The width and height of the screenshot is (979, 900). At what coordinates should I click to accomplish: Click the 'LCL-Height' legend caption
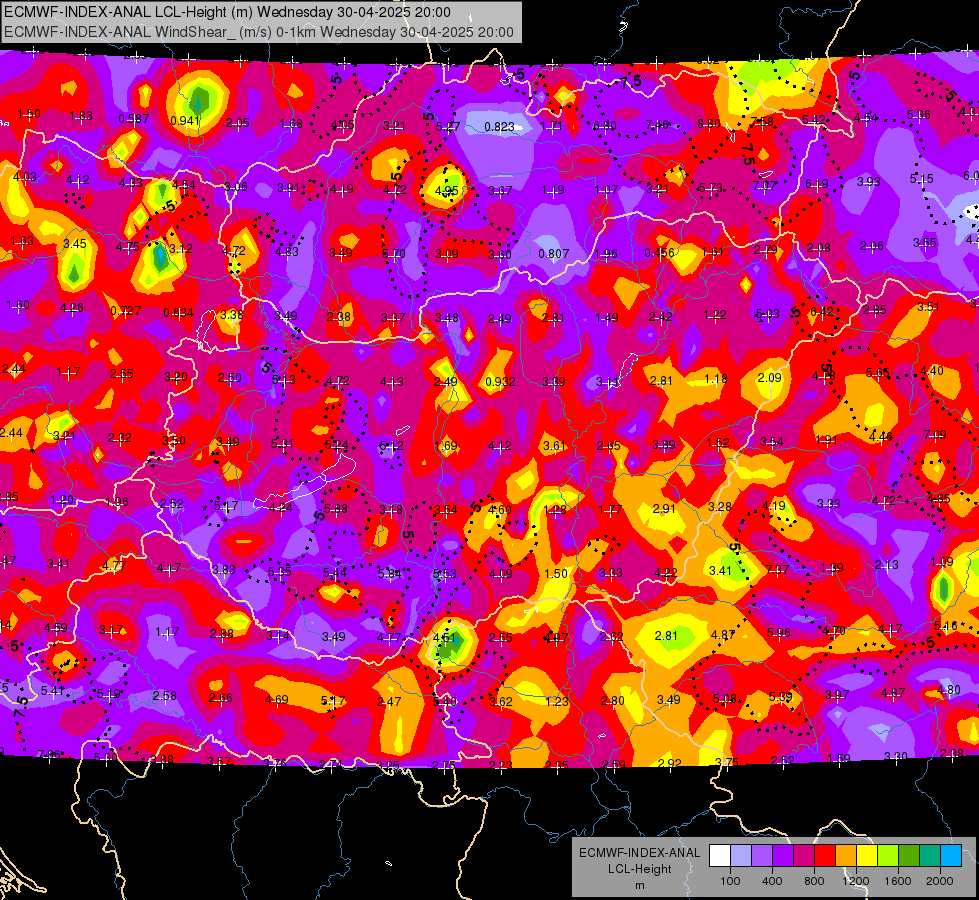point(639,869)
